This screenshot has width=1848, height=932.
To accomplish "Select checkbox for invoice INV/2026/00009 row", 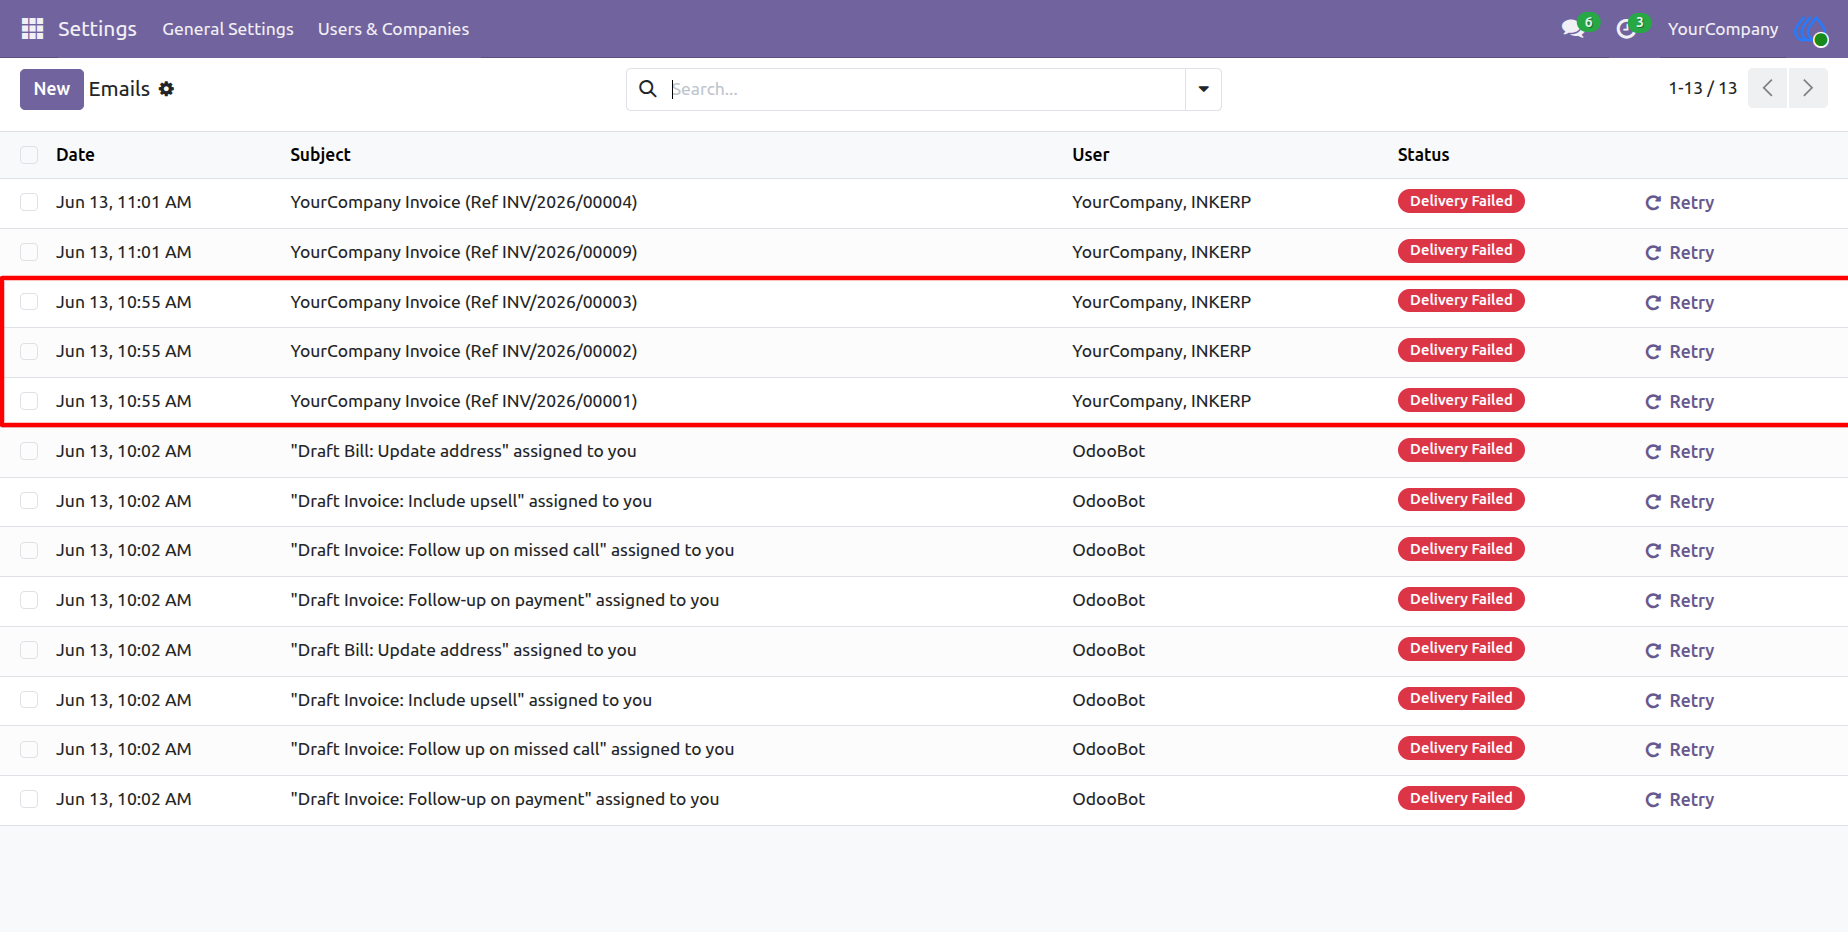I will pos(29,252).
